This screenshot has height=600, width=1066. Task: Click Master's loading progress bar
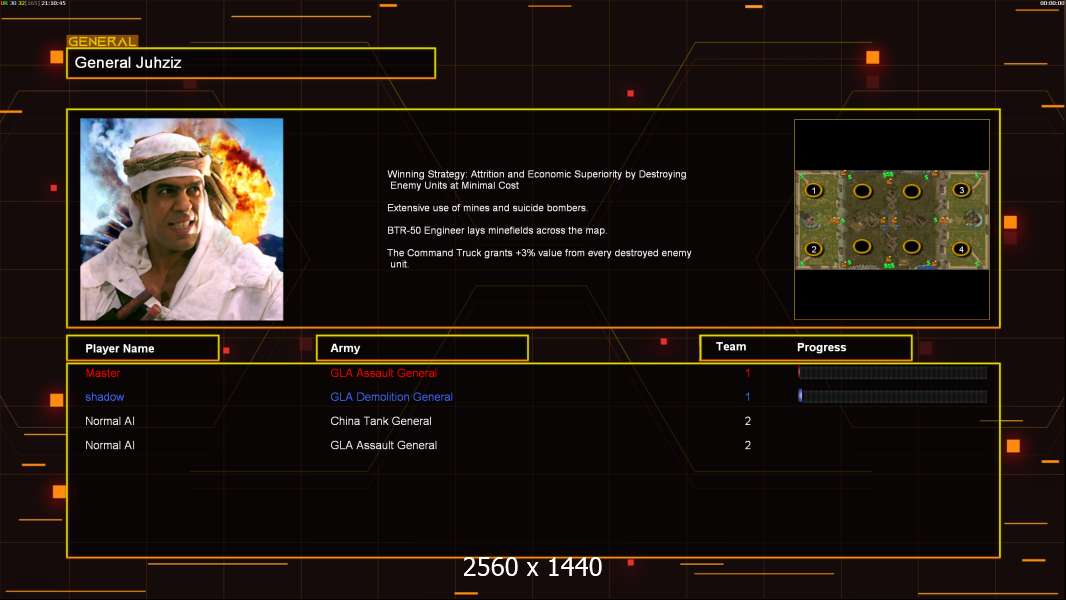click(x=893, y=372)
